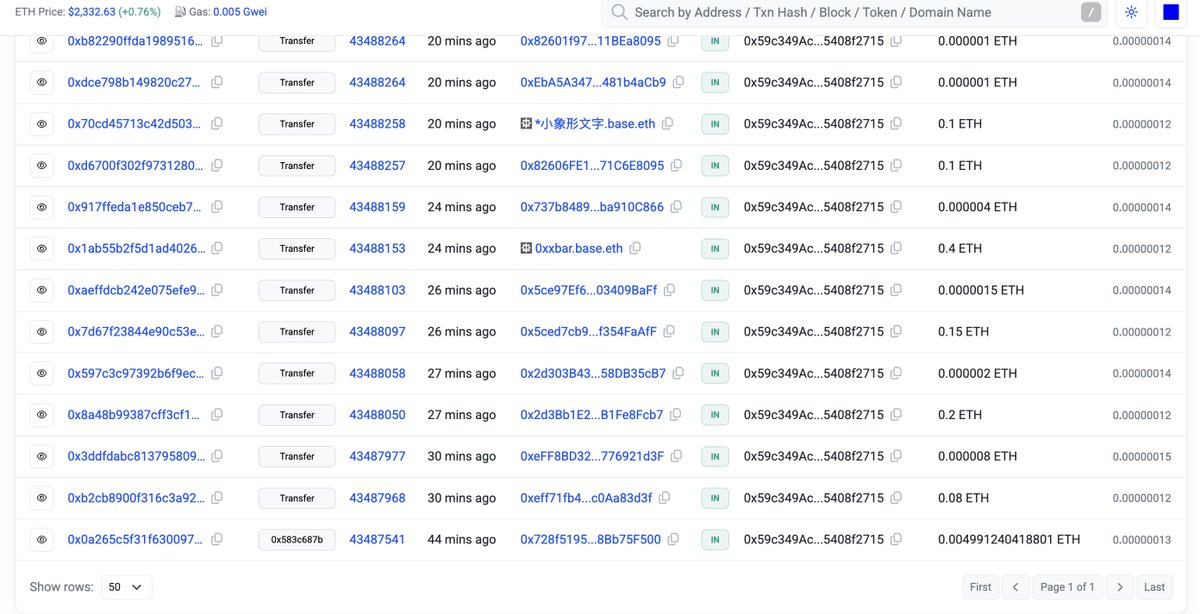Image resolution: width=1200 pixels, height=614 pixels.
Task: Preview transaction 0x917ffeda1e850ceb7 with eye icon
Action: click(x=41, y=207)
